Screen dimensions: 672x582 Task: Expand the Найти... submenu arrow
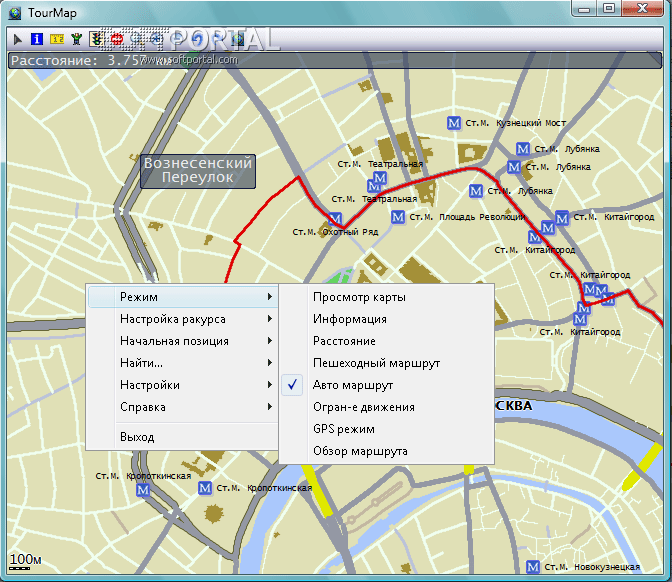270,363
